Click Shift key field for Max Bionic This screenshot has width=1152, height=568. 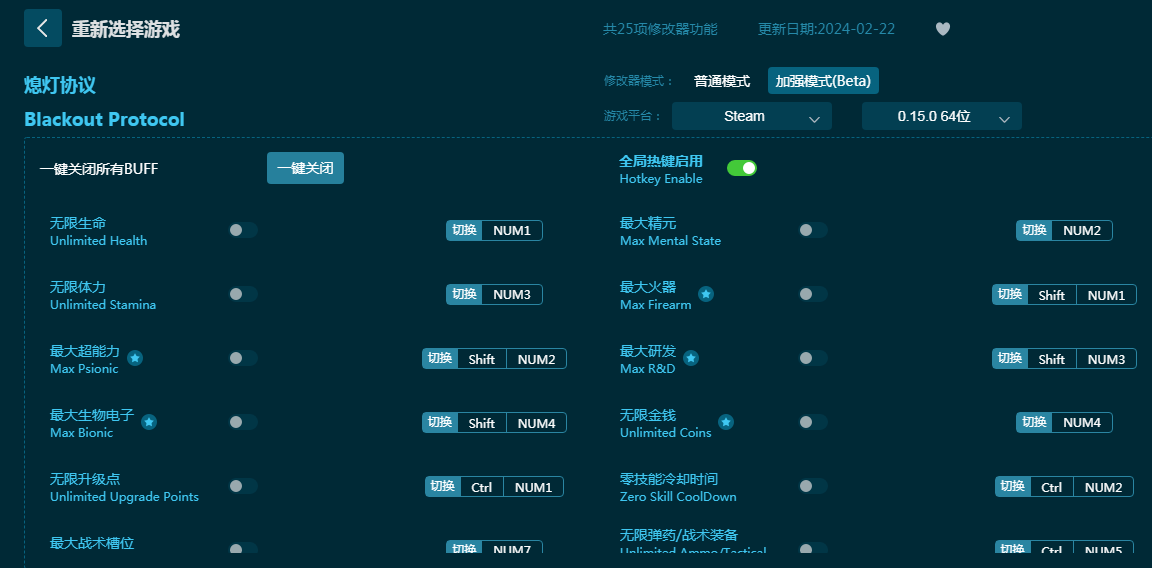482,423
